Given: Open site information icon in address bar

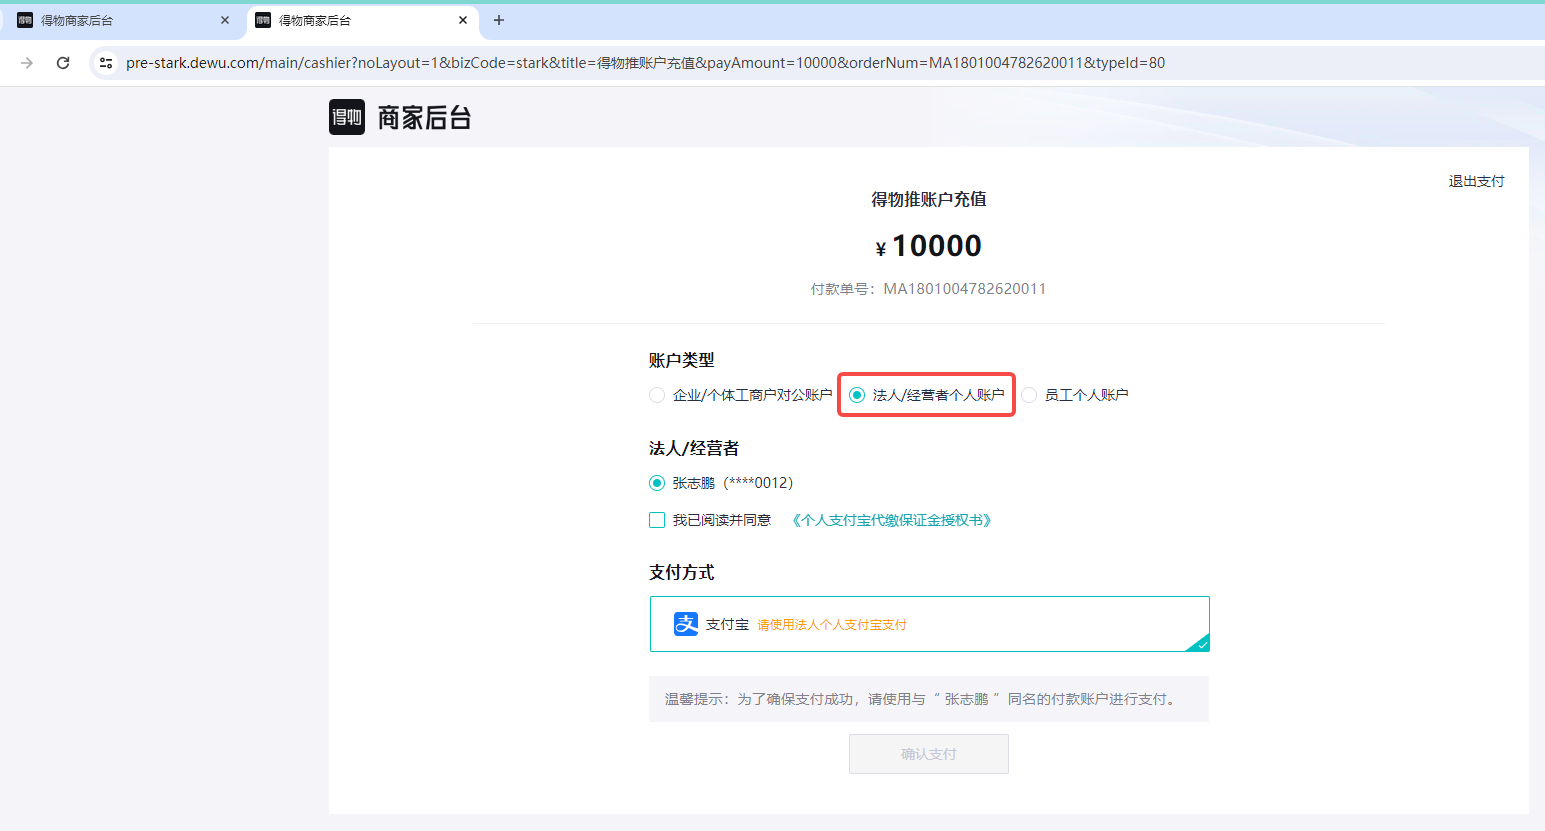Looking at the screenshot, I should (106, 63).
